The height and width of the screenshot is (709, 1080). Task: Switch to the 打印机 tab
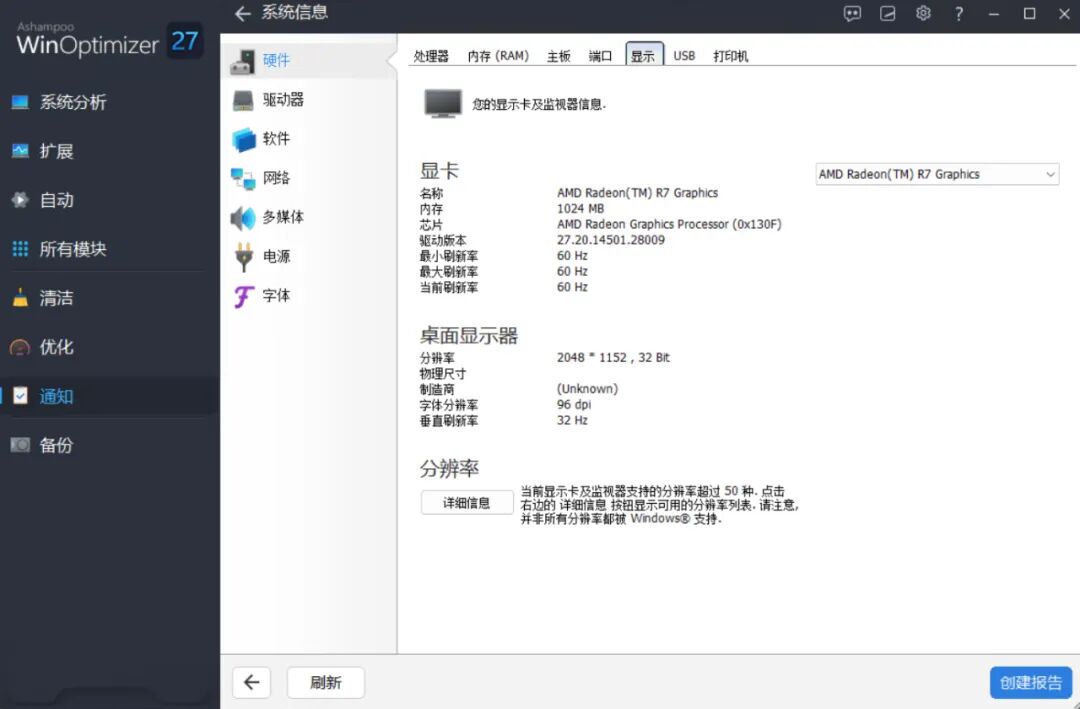point(730,56)
